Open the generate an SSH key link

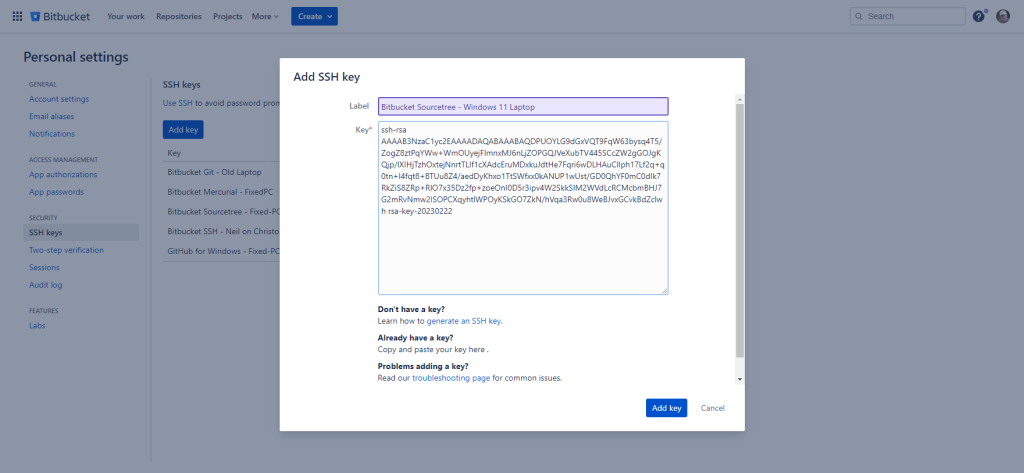point(463,321)
